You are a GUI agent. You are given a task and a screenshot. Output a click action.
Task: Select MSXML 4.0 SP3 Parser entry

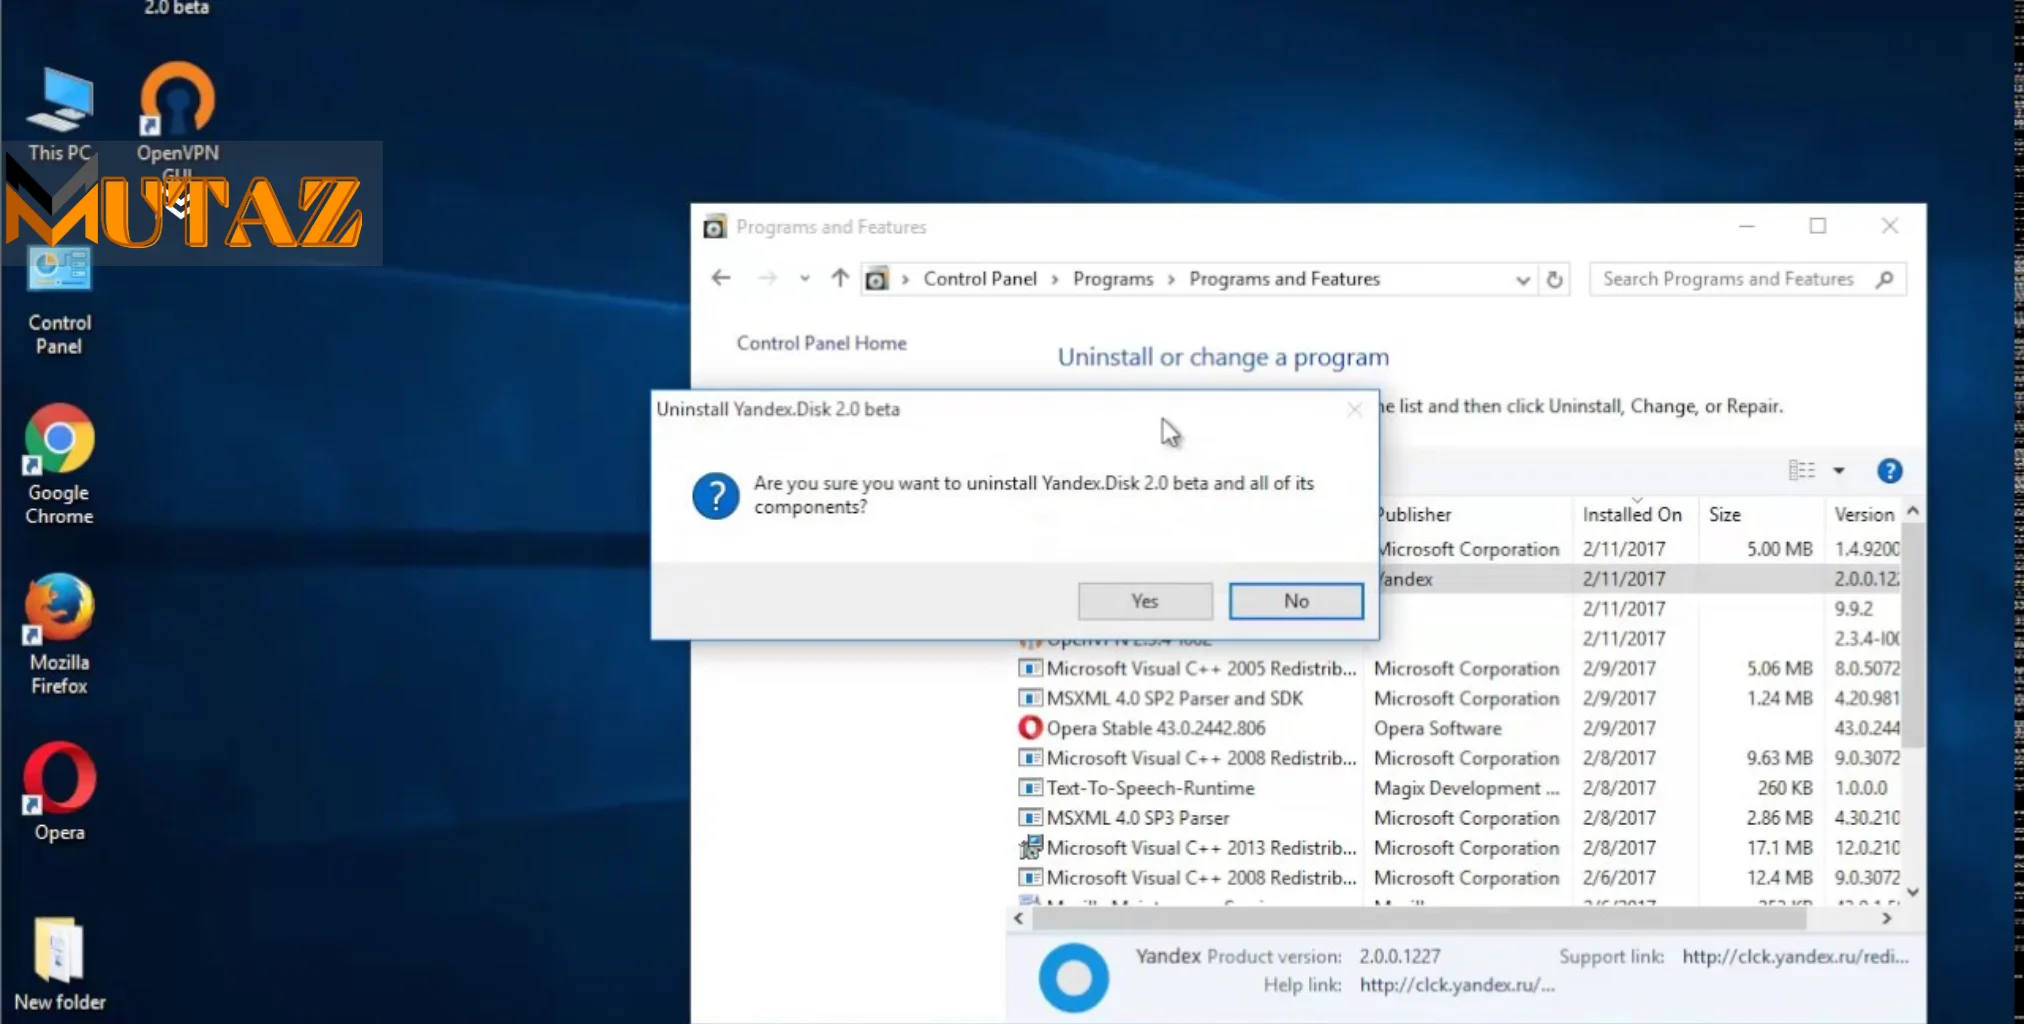click(1457, 818)
